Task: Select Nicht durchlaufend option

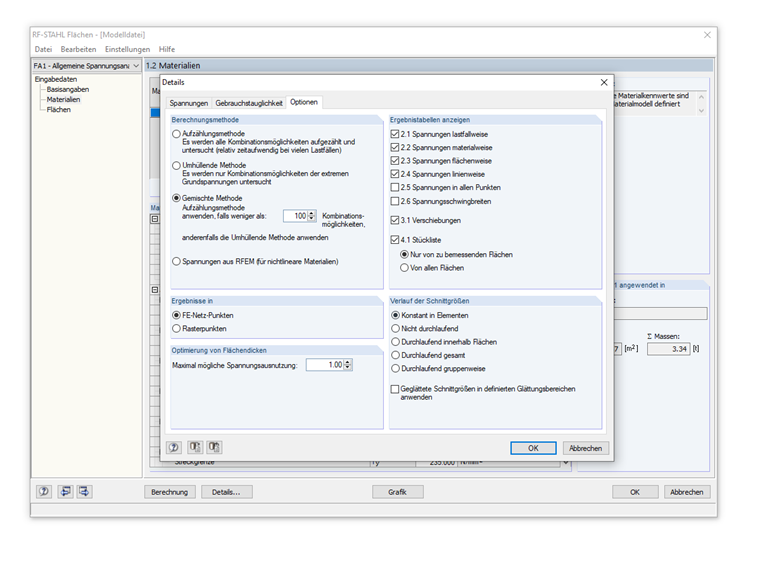Action: (x=396, y=329)
